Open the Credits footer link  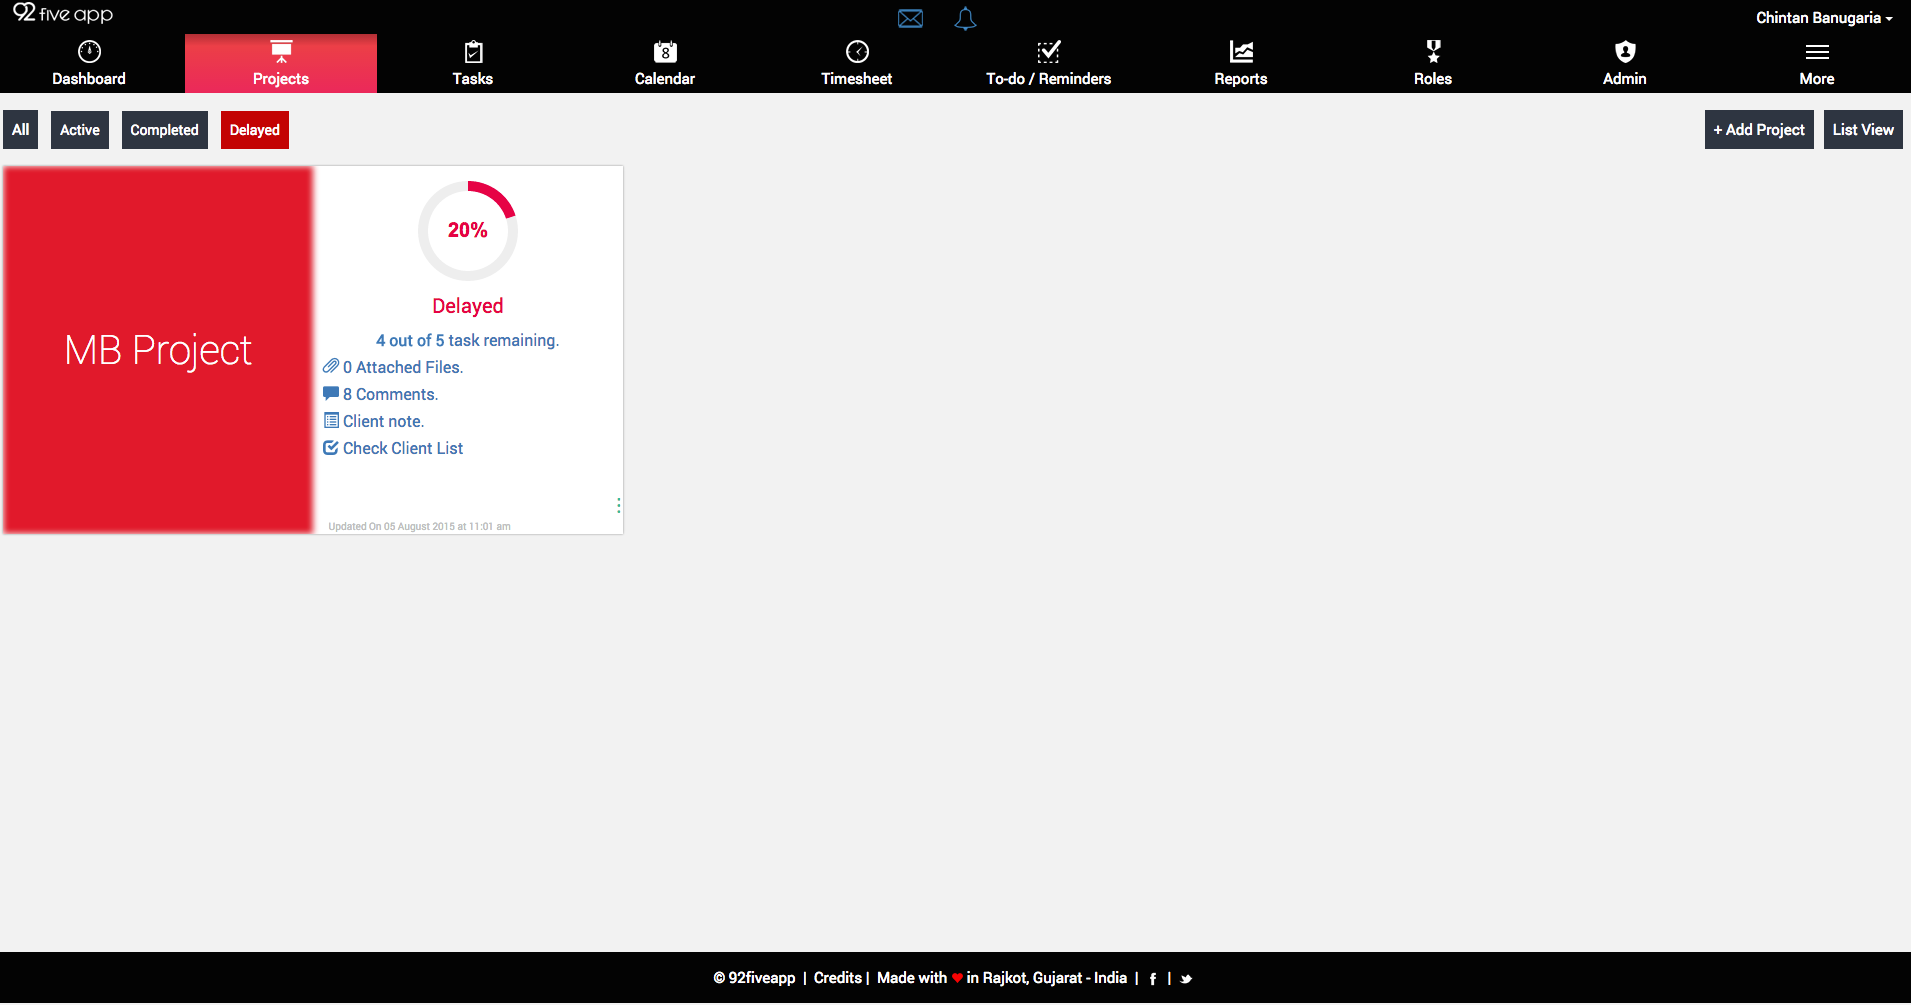tap(838, 978)
